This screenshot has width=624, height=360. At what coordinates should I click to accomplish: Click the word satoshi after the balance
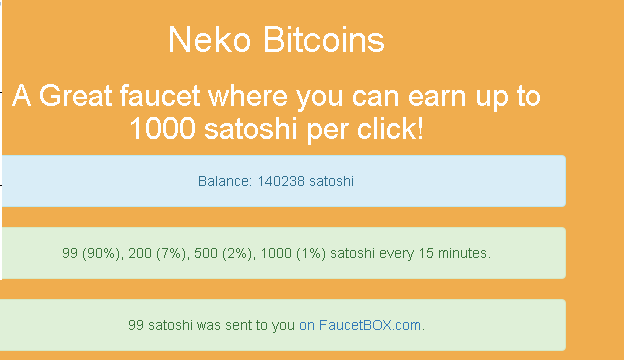pyautogui.click(x=332, y=181)
